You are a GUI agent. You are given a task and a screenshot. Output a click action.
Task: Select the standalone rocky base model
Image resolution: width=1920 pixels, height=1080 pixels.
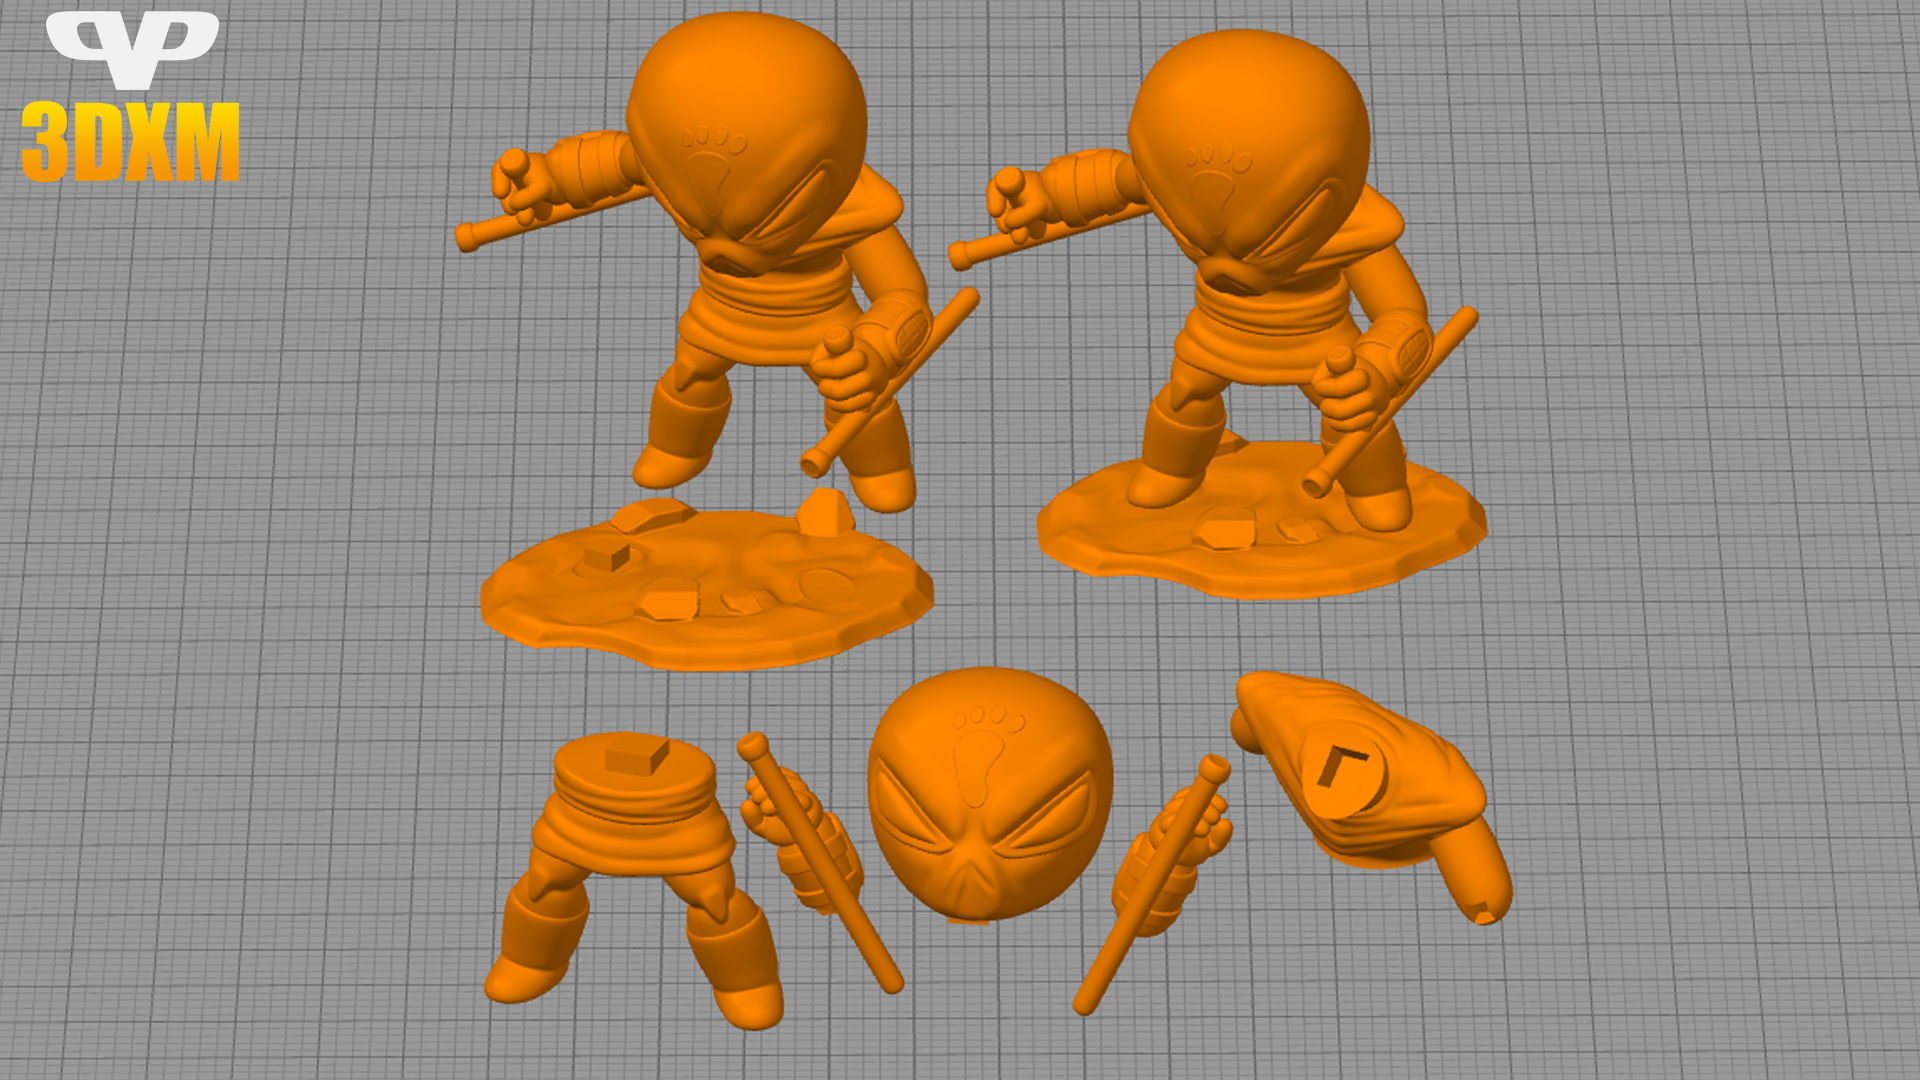pyautogui.click(x=707, y=578)
